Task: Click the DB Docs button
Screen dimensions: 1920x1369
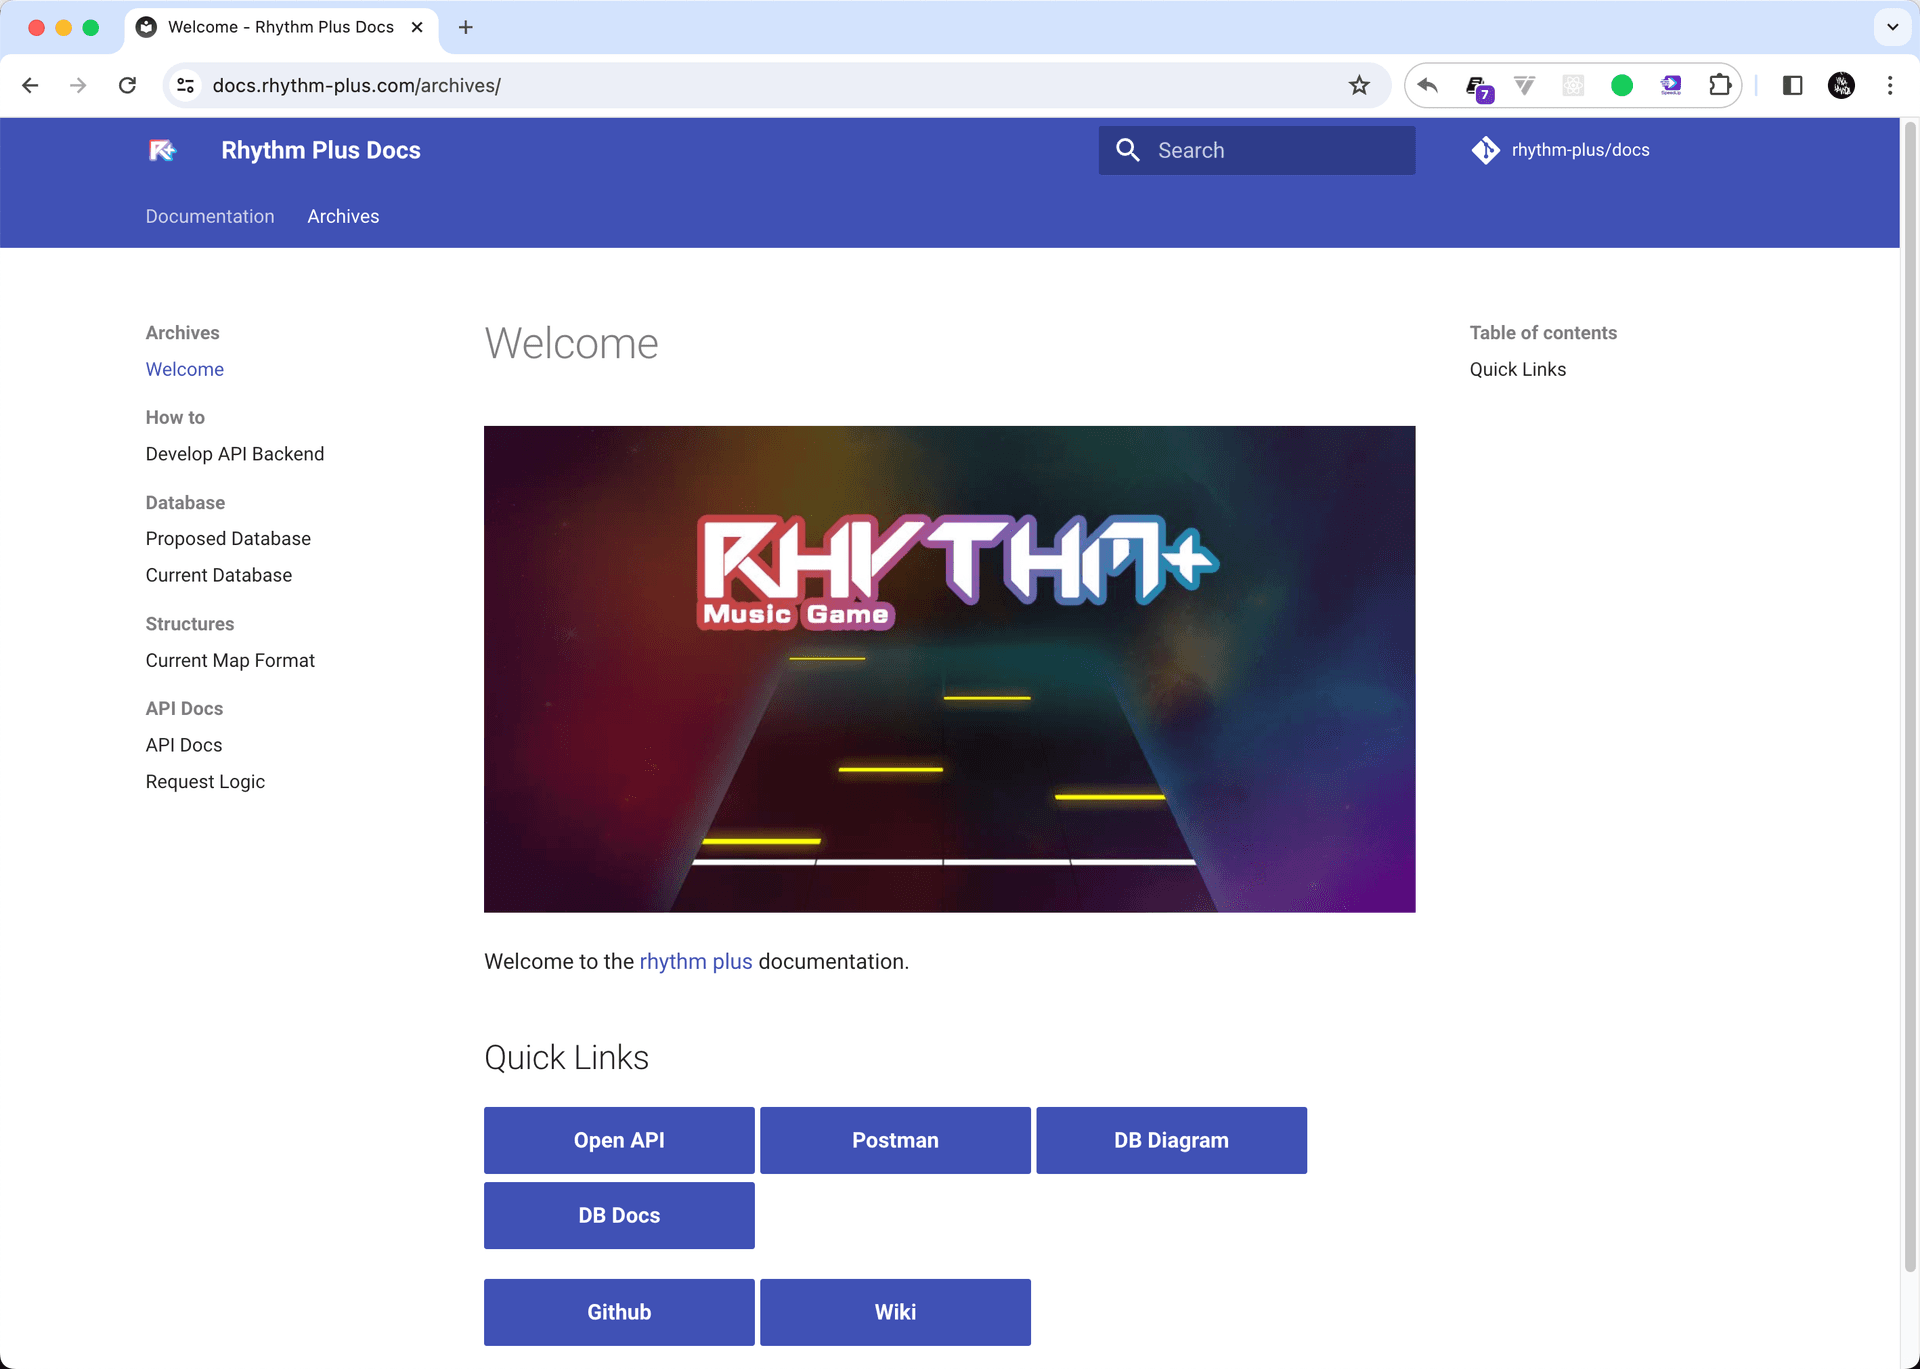Action: click(x=619, y=1215)
